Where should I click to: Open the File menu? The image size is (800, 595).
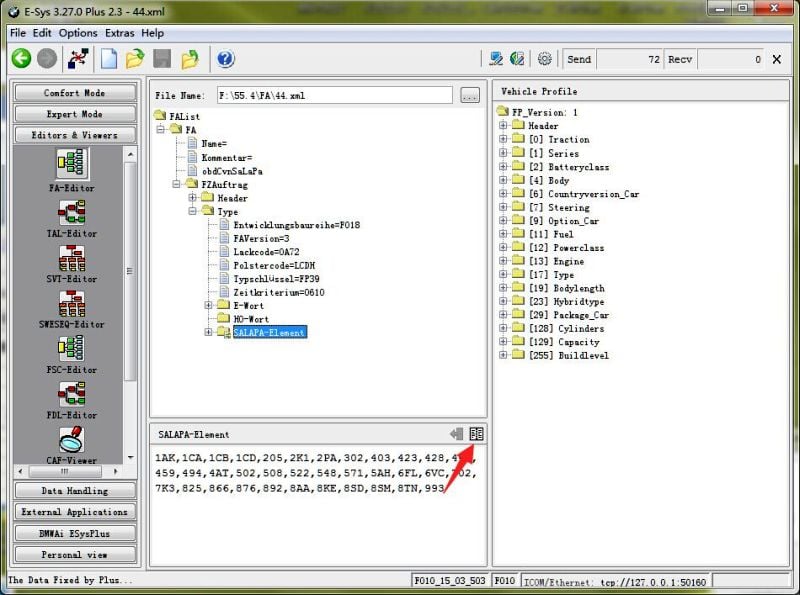click(x=17, y=33)
